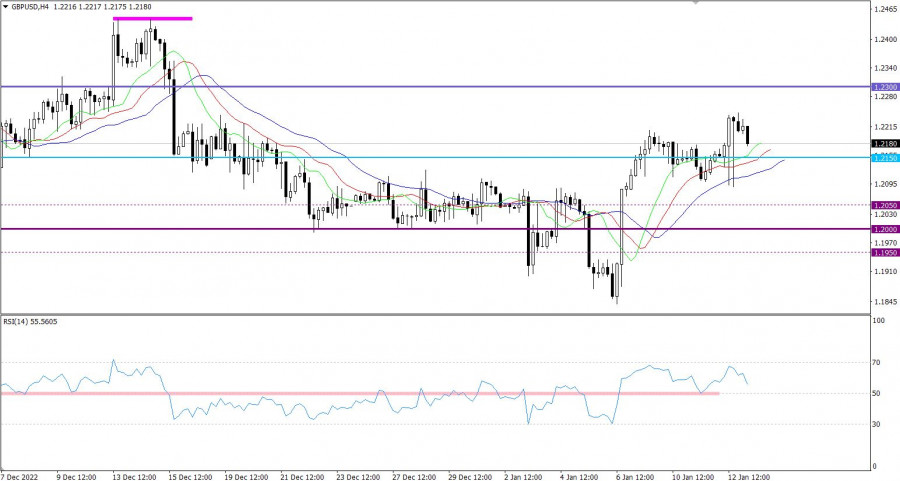Click the 1.2050 dotted level label
The width and height of the screenshot is (900, 481).
(883, 205)
